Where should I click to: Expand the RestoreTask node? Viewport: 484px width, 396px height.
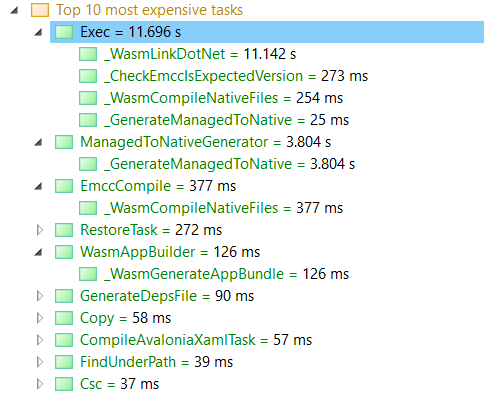coord(40,230)
